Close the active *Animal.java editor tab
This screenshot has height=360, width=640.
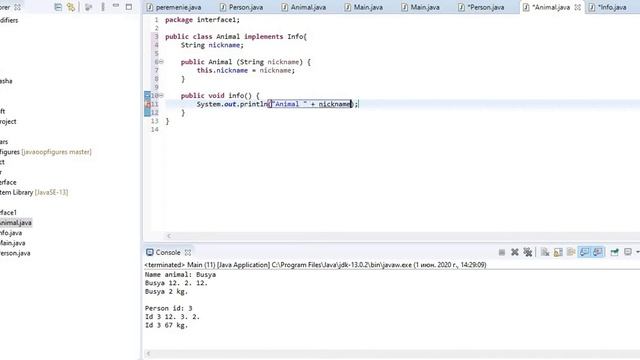click(578, 7)
